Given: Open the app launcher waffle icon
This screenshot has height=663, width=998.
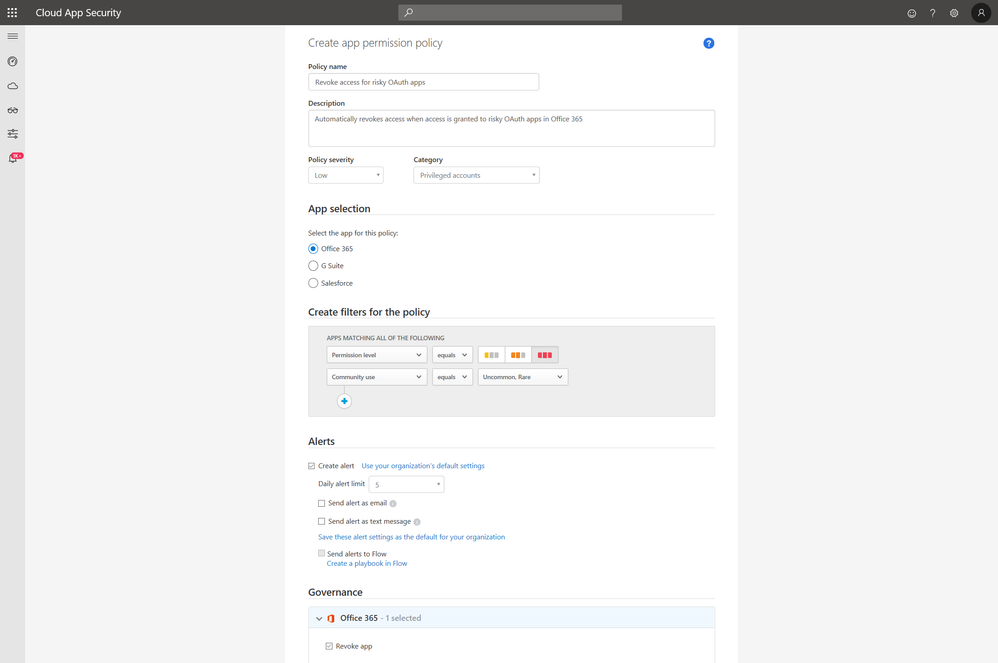Looking at the screenshot, I should (12, 13).
